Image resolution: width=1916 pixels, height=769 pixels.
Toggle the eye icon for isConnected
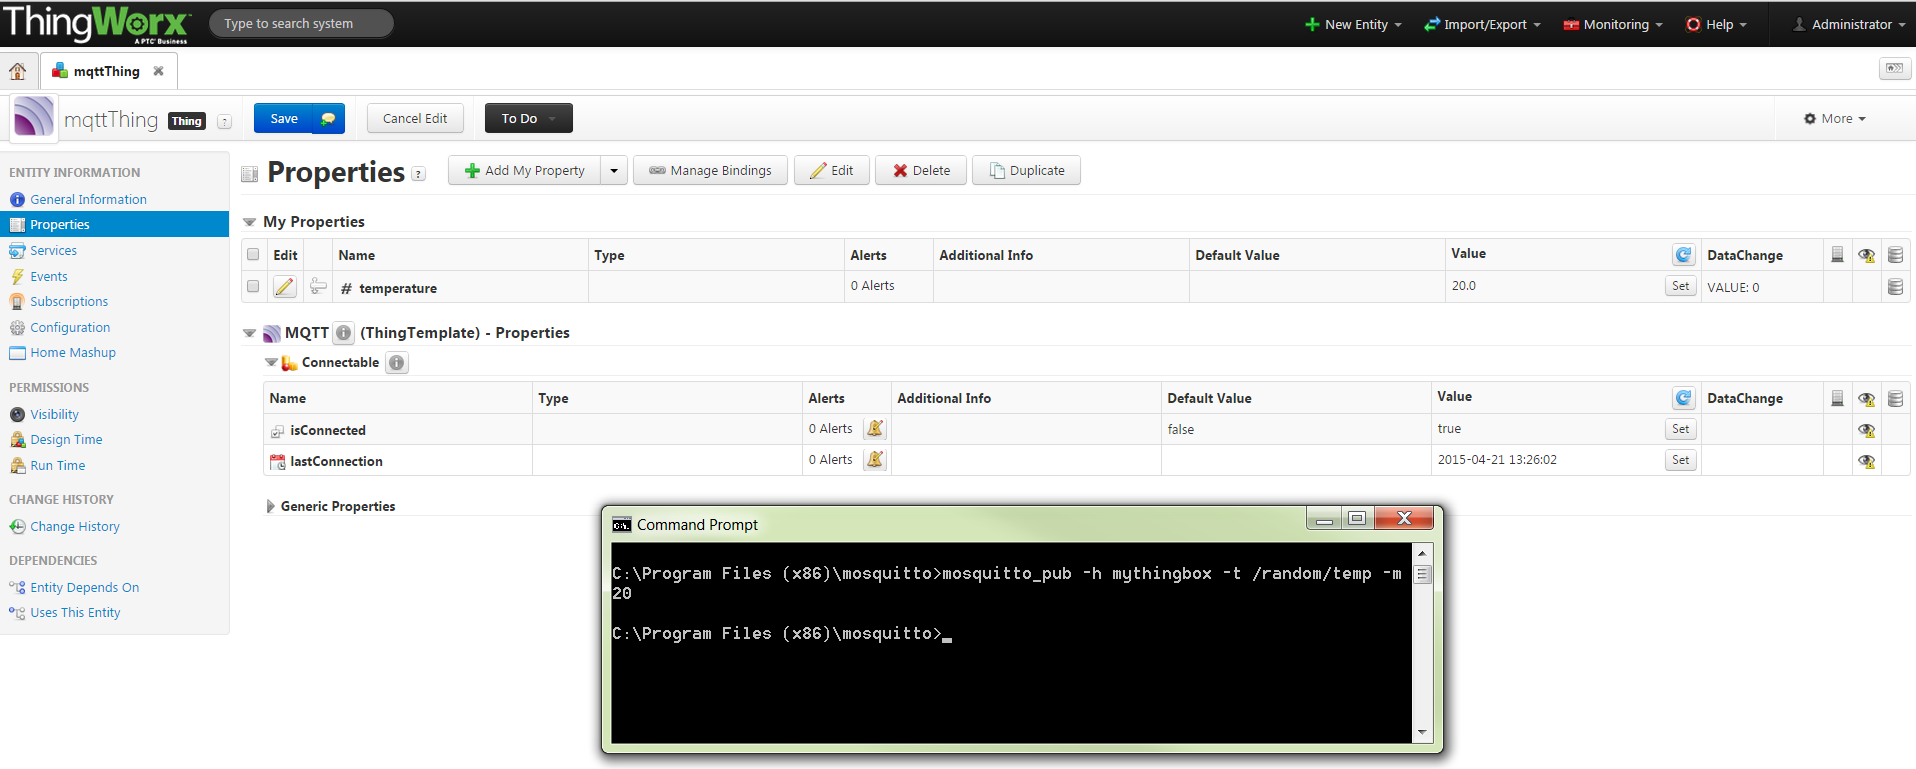coord(1866,430)
